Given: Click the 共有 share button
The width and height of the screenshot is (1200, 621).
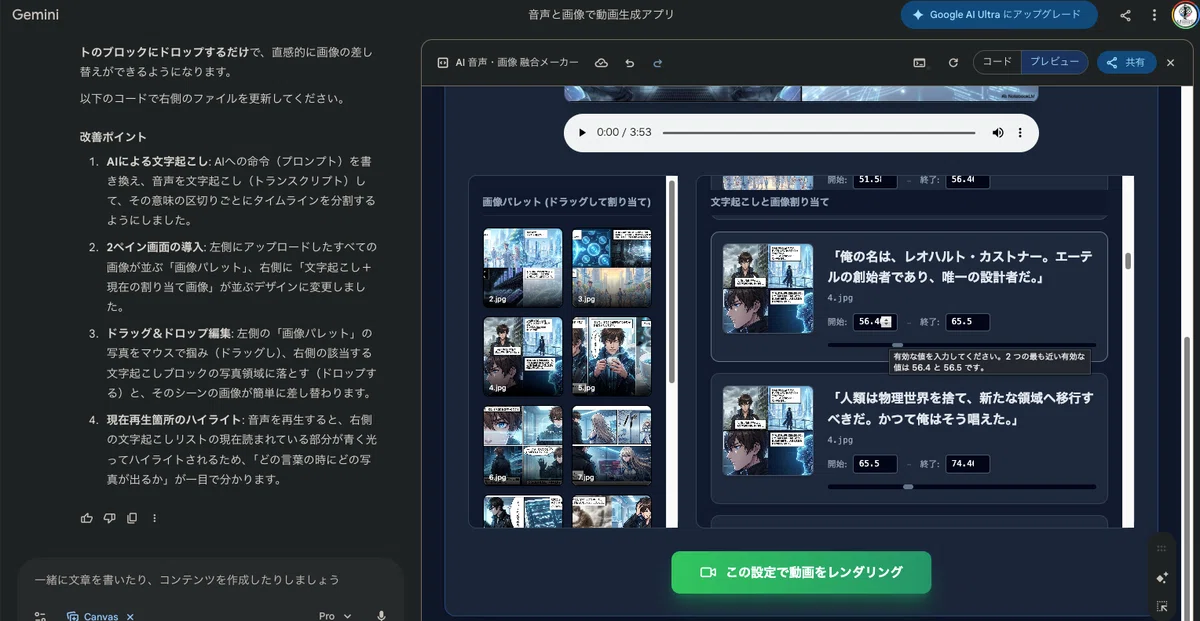Looking at the screenshot, I should click(x=1126, y=62).
